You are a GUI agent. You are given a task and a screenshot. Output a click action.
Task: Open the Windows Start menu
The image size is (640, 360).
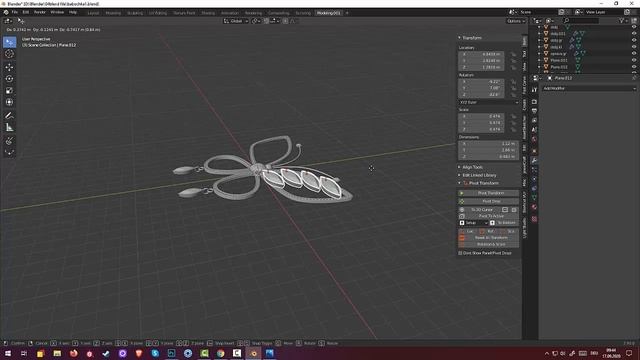click(8, 353)
